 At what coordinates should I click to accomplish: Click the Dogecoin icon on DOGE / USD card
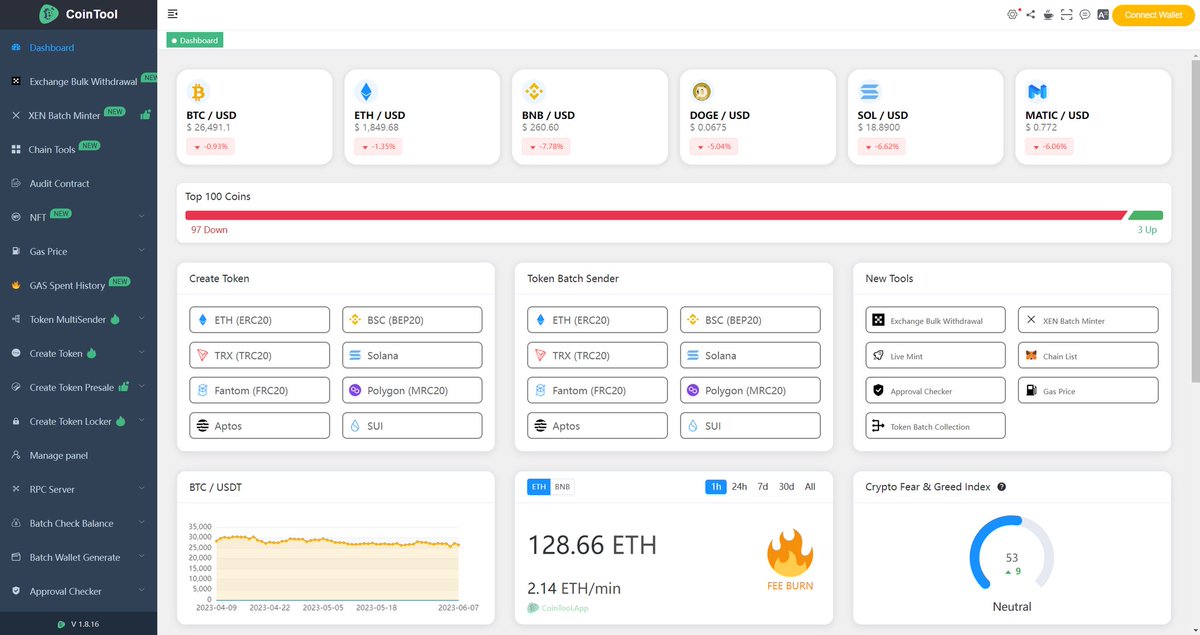click(701, 92)
